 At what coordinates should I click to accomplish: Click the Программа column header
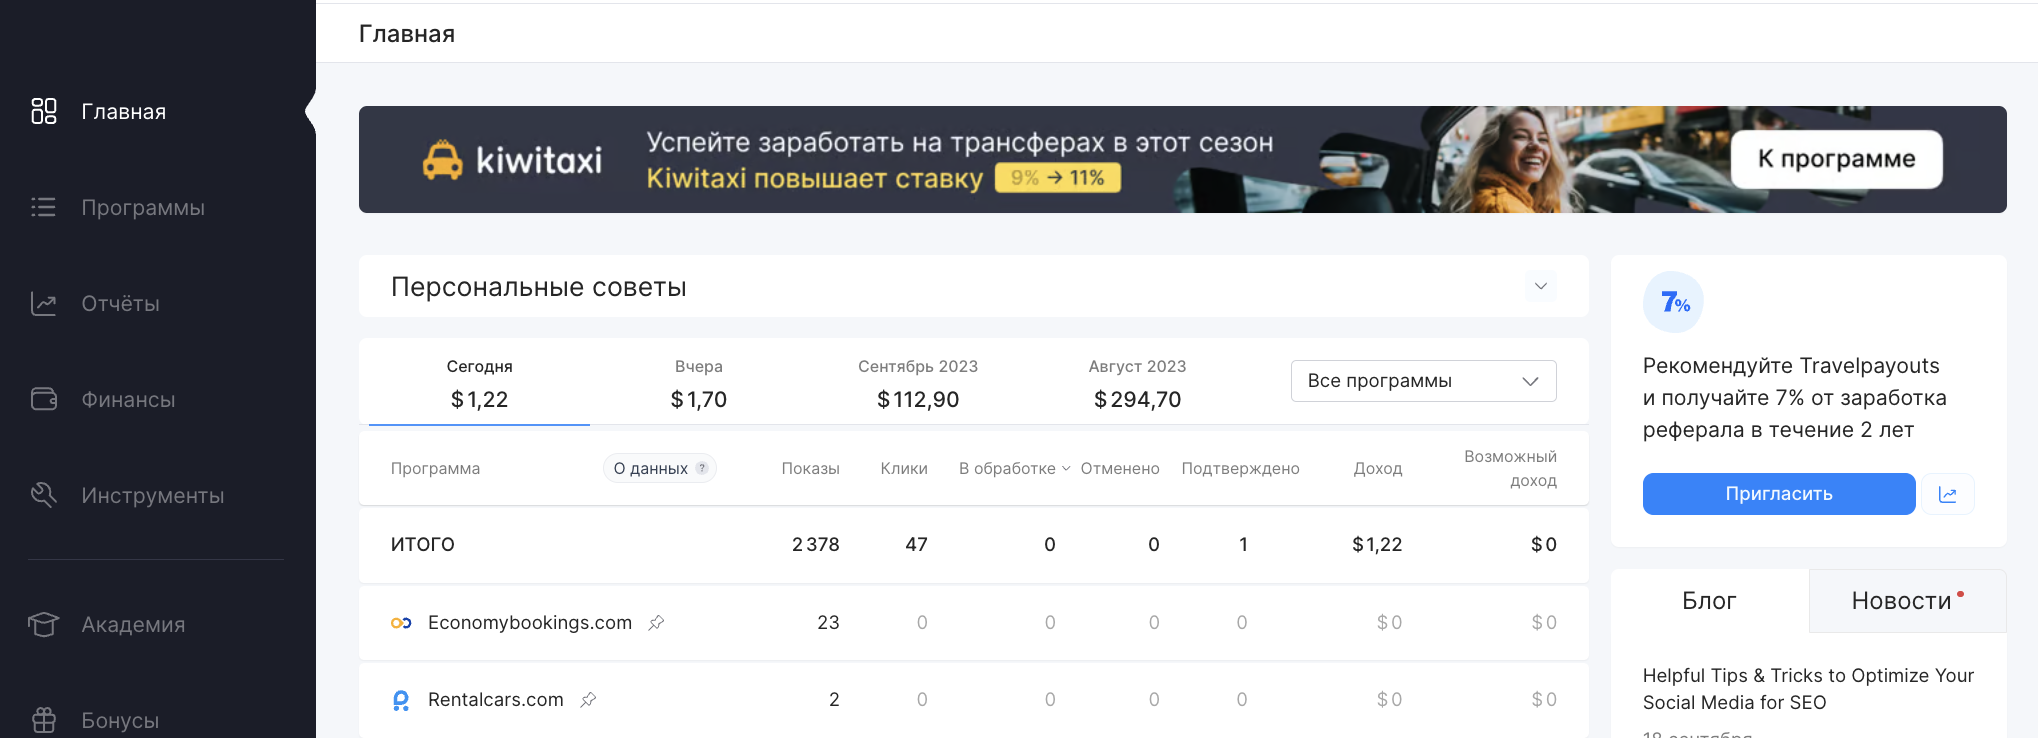coord(435,468)
